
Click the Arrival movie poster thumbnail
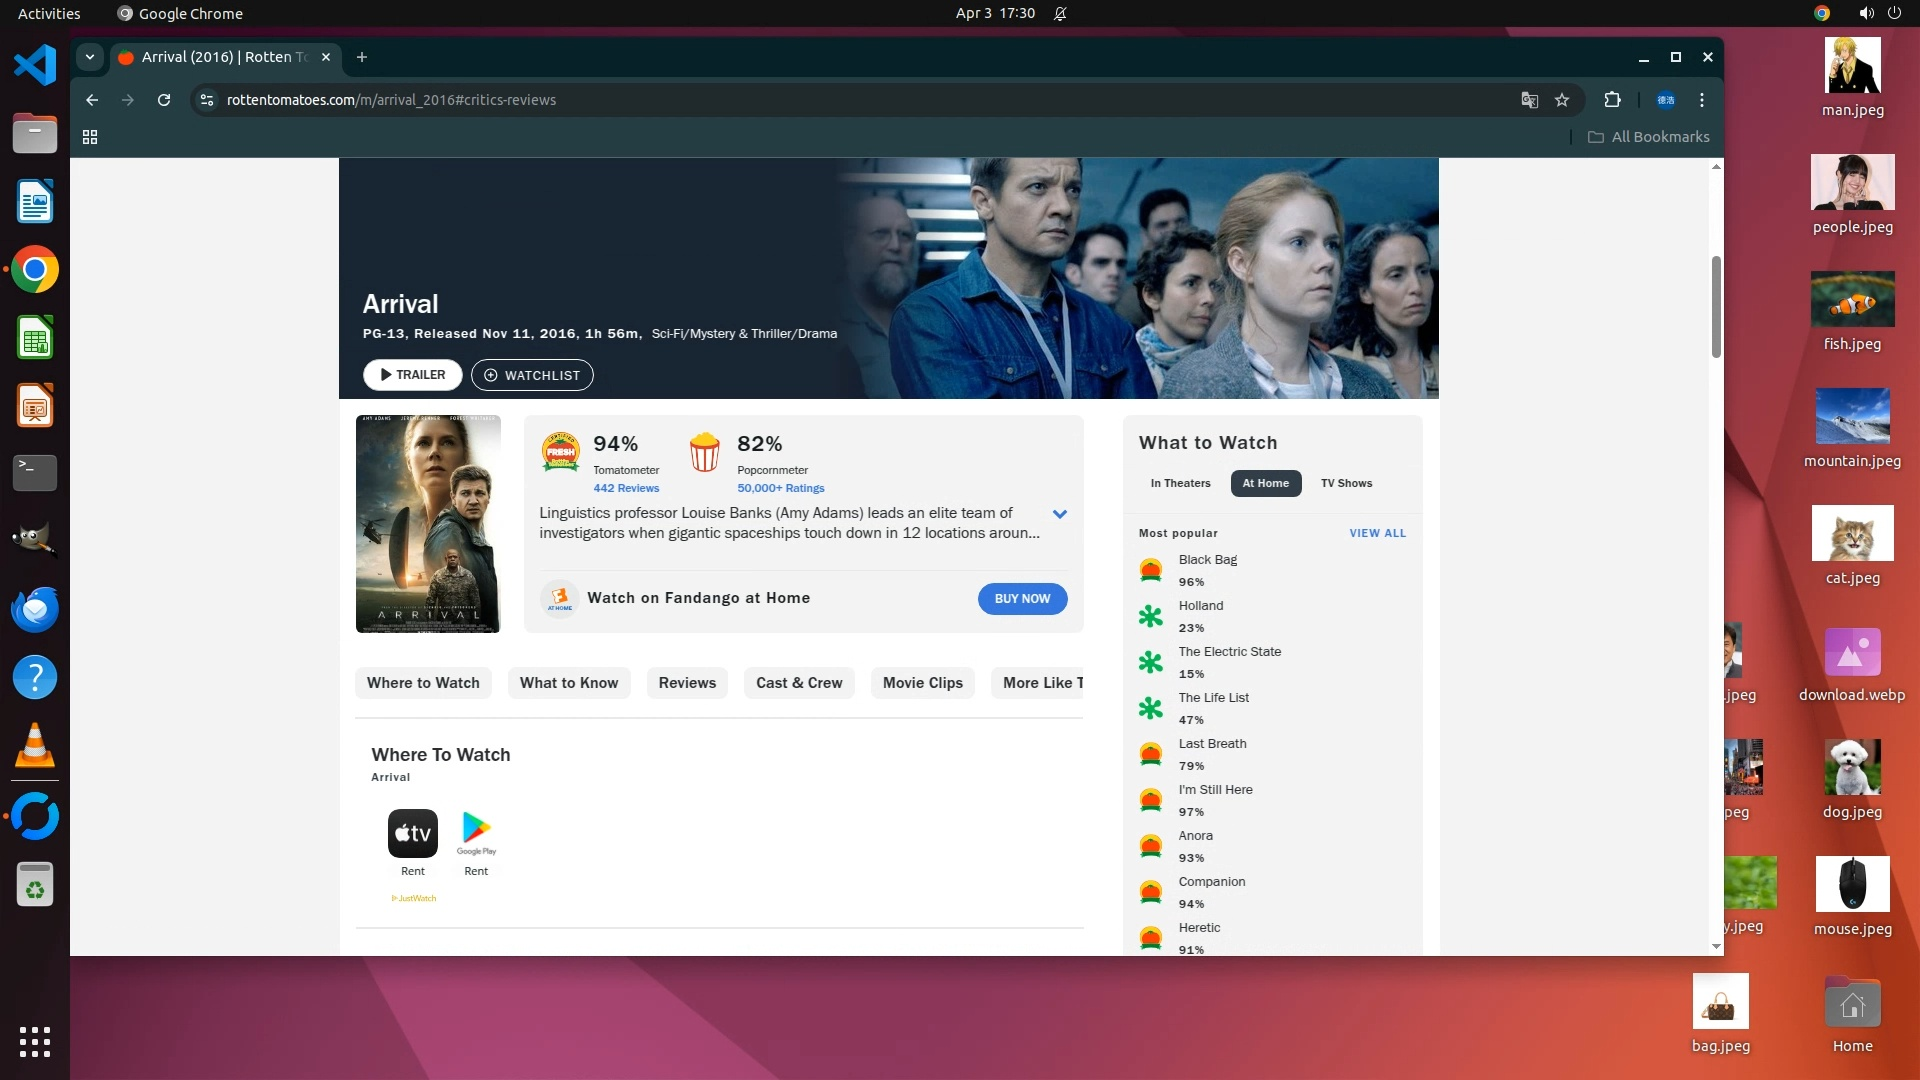[x=428, y=524]
